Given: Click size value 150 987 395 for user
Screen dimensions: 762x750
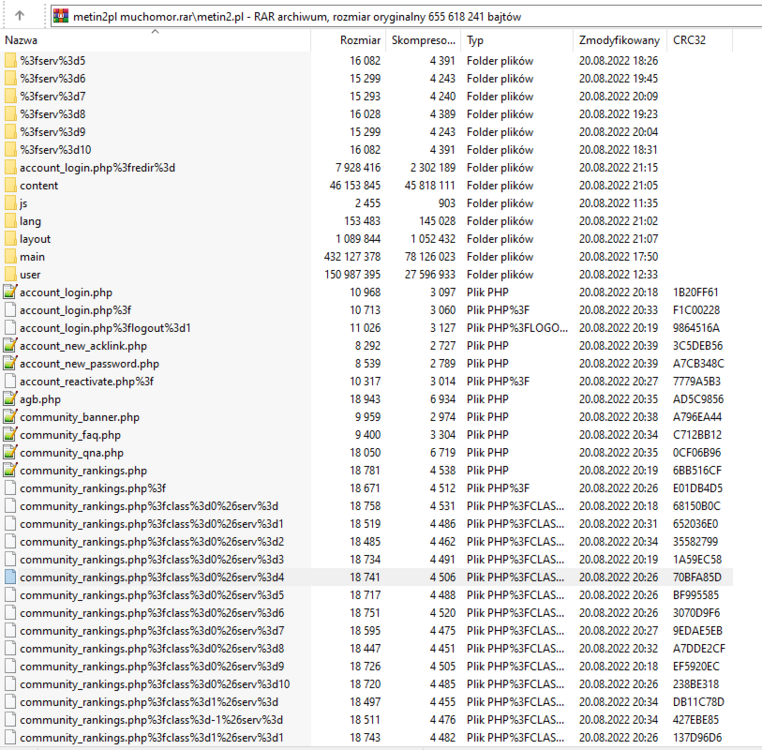Looking at the screenshot, I should pyautogui.click(x=352, y=275).
